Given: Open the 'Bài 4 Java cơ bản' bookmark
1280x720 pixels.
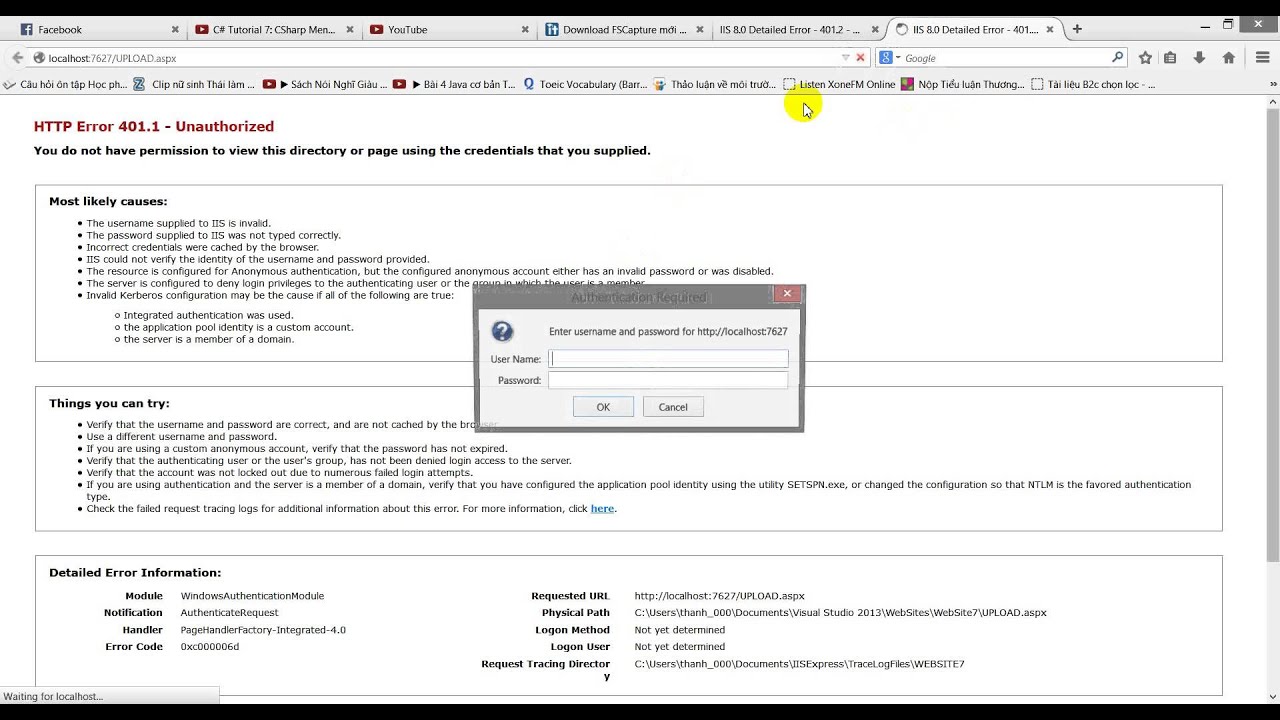Looking at the screenshot, I should pos(455,85).
